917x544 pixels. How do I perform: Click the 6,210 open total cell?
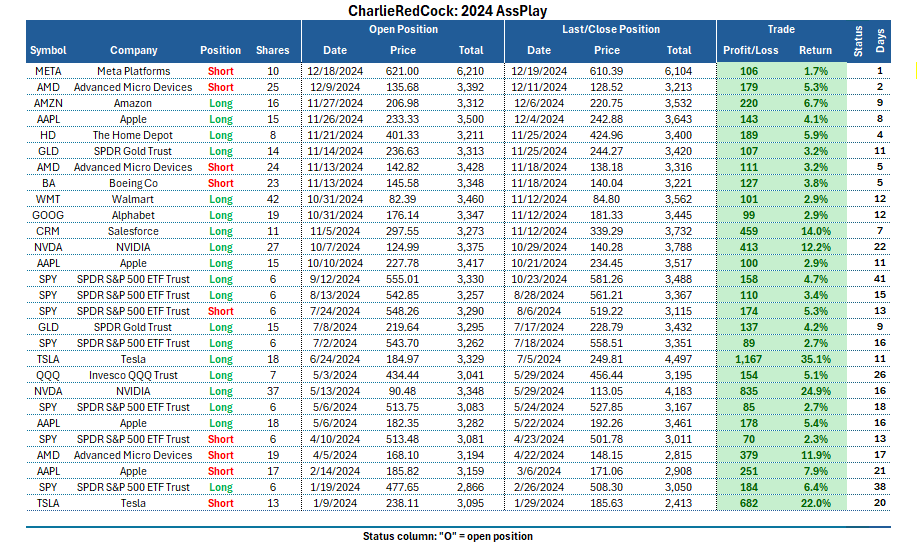pyautogui.click(x=470, y=71)
